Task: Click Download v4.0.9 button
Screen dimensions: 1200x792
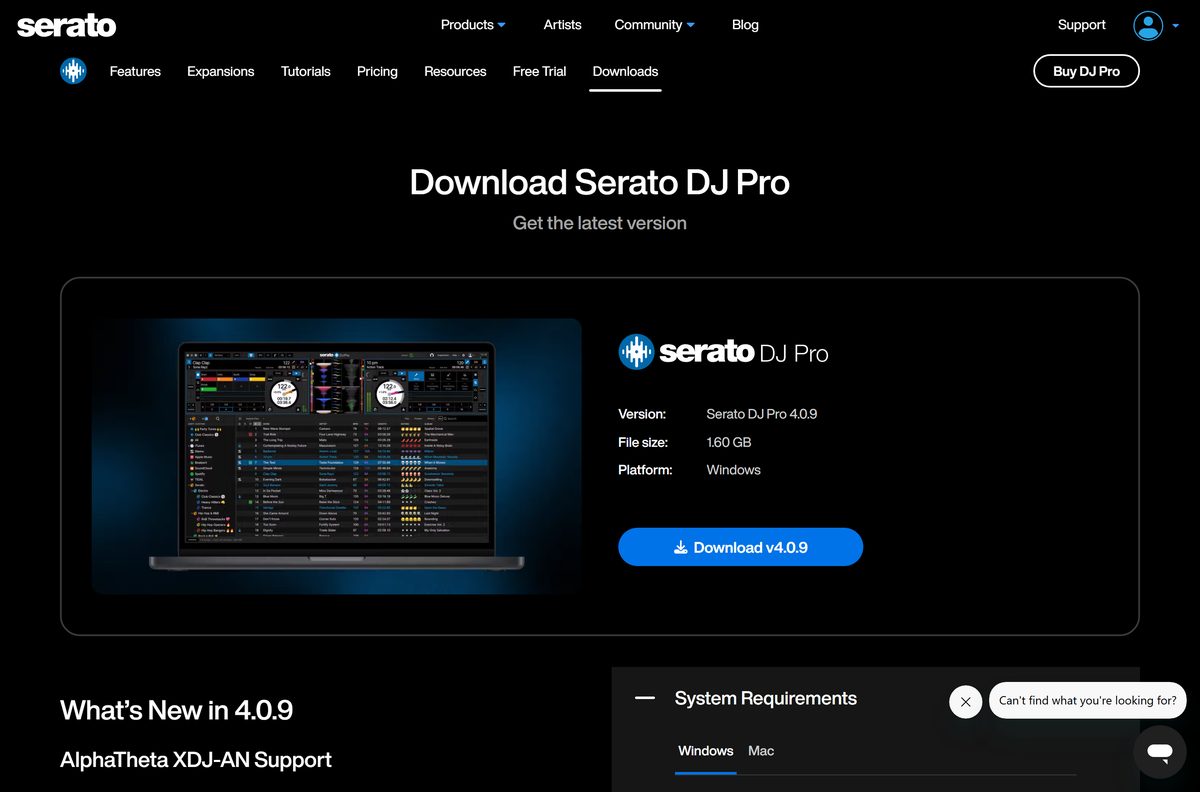Action: pos(740,547)
